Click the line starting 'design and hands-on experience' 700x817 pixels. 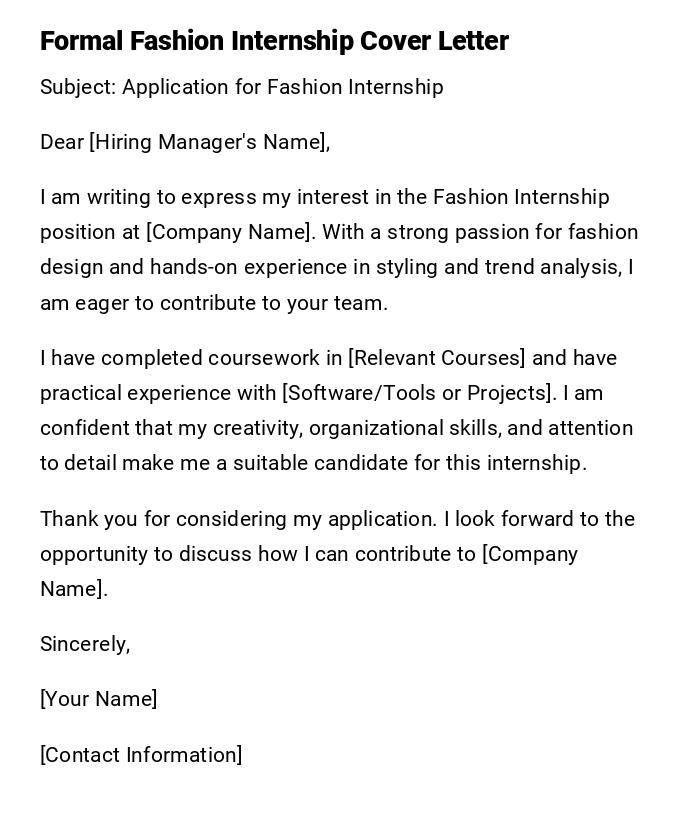[x=336, y=268]
